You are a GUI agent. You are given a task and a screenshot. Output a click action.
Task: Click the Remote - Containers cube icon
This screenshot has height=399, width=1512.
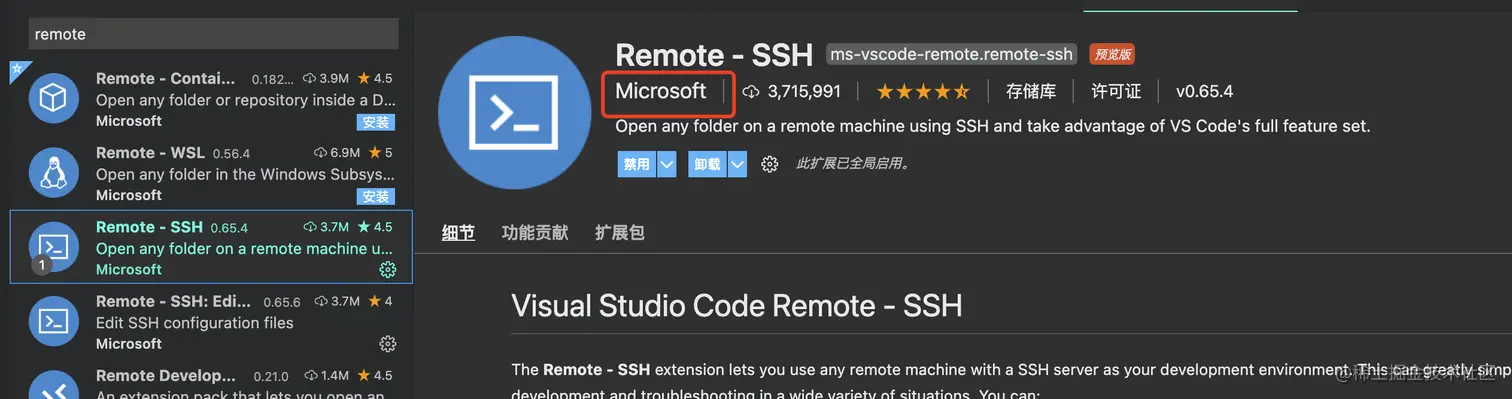coord(53,98)
